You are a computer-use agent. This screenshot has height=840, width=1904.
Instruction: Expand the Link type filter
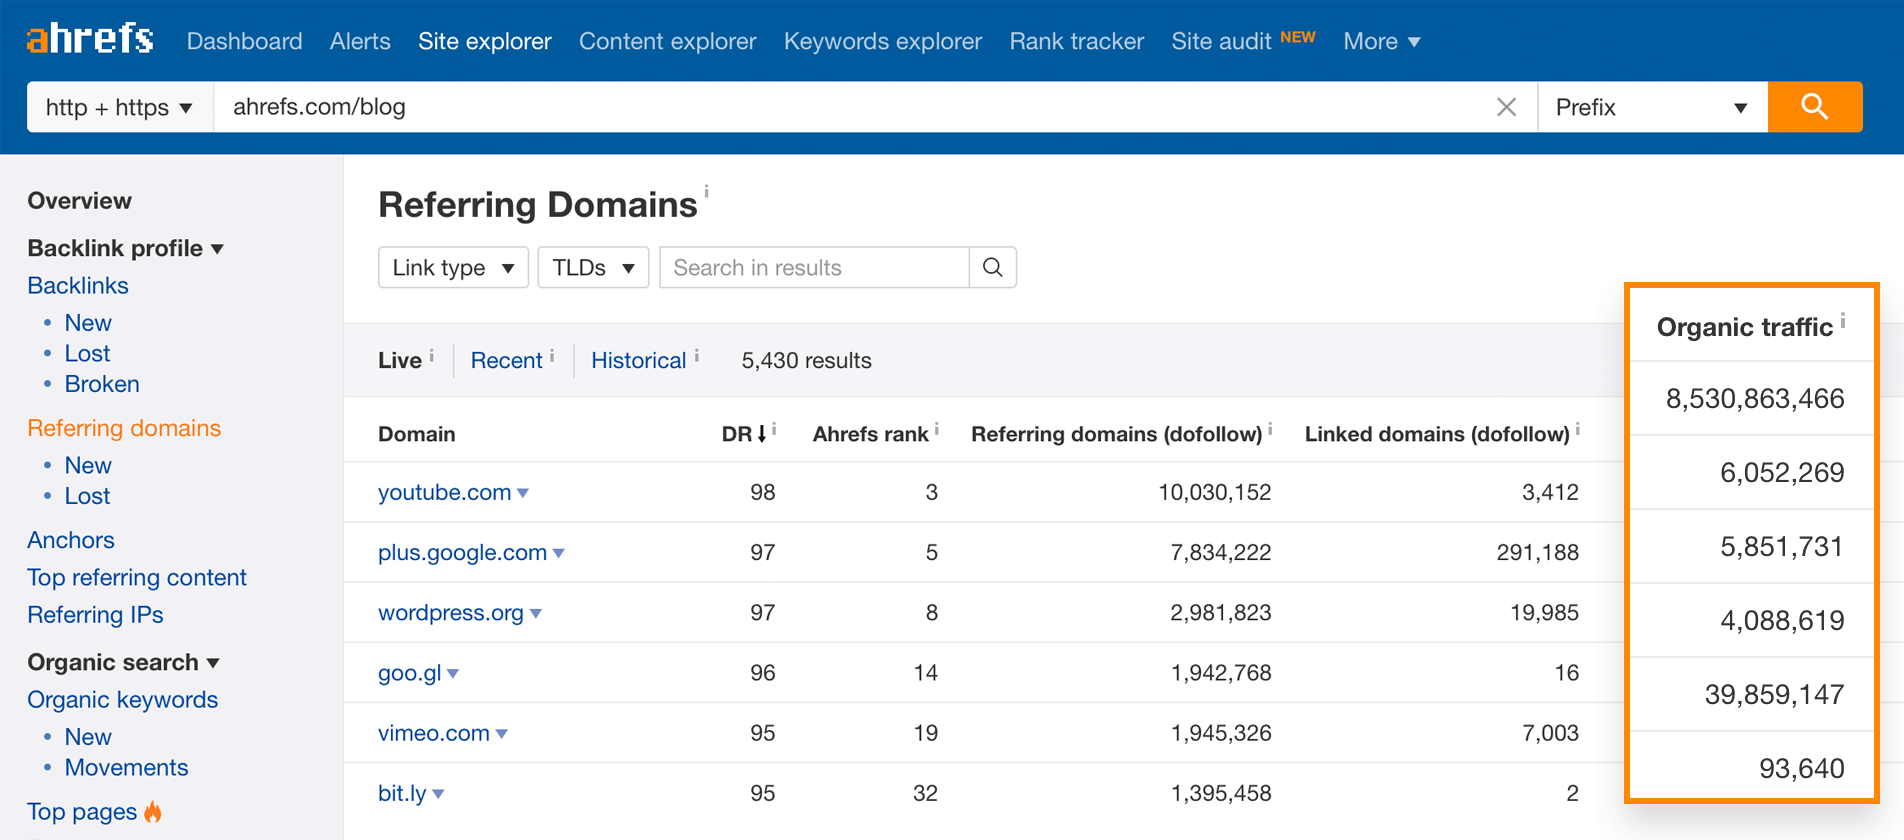pyautogui.click(x=453, y=268)
